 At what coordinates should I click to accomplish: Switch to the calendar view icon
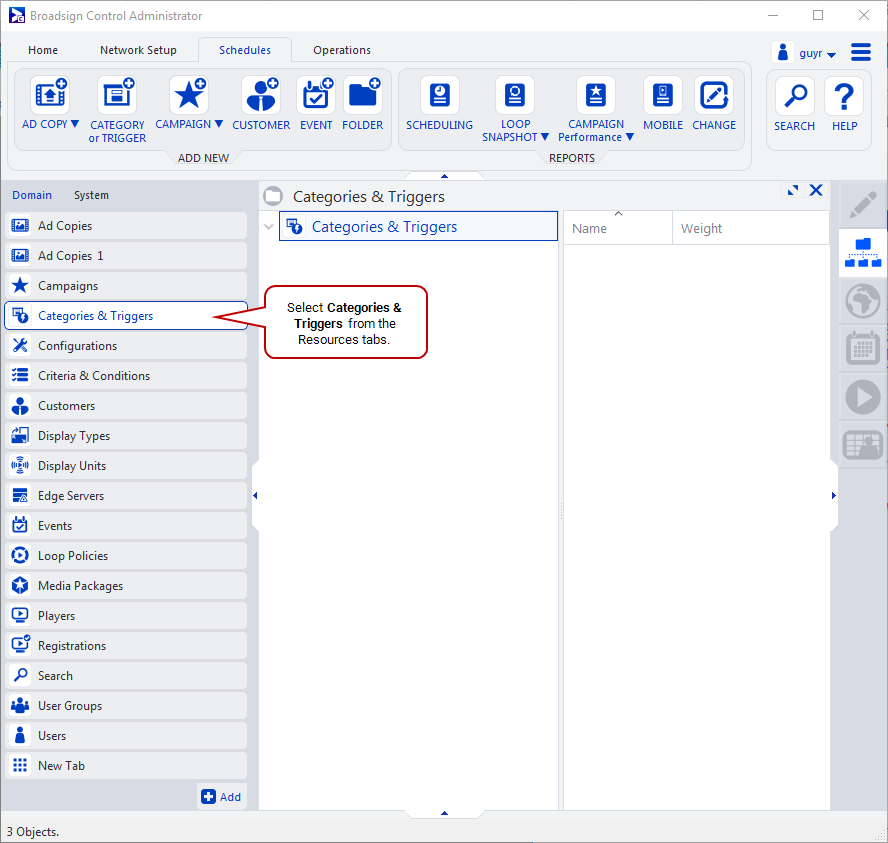pyautogui.click(x=863, y=349)
